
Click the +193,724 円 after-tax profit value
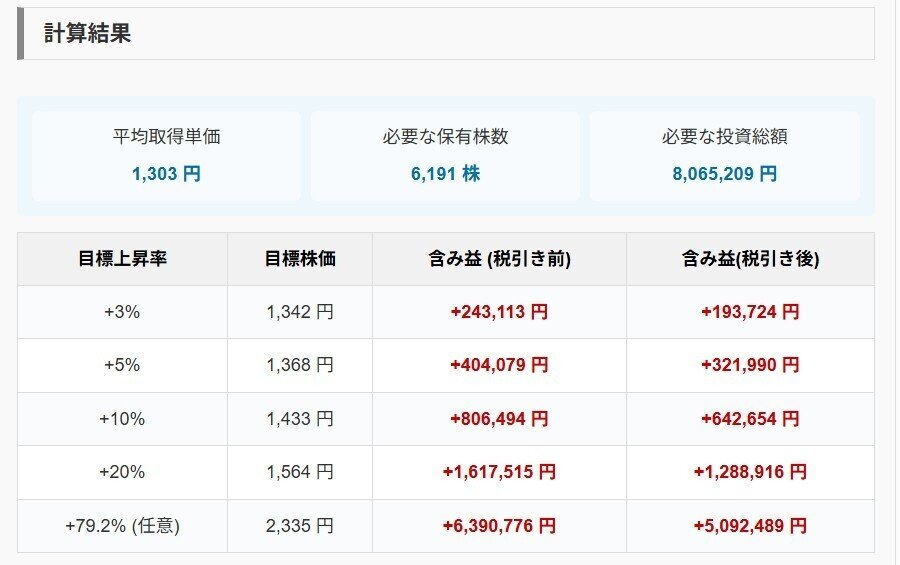[750, 312]
